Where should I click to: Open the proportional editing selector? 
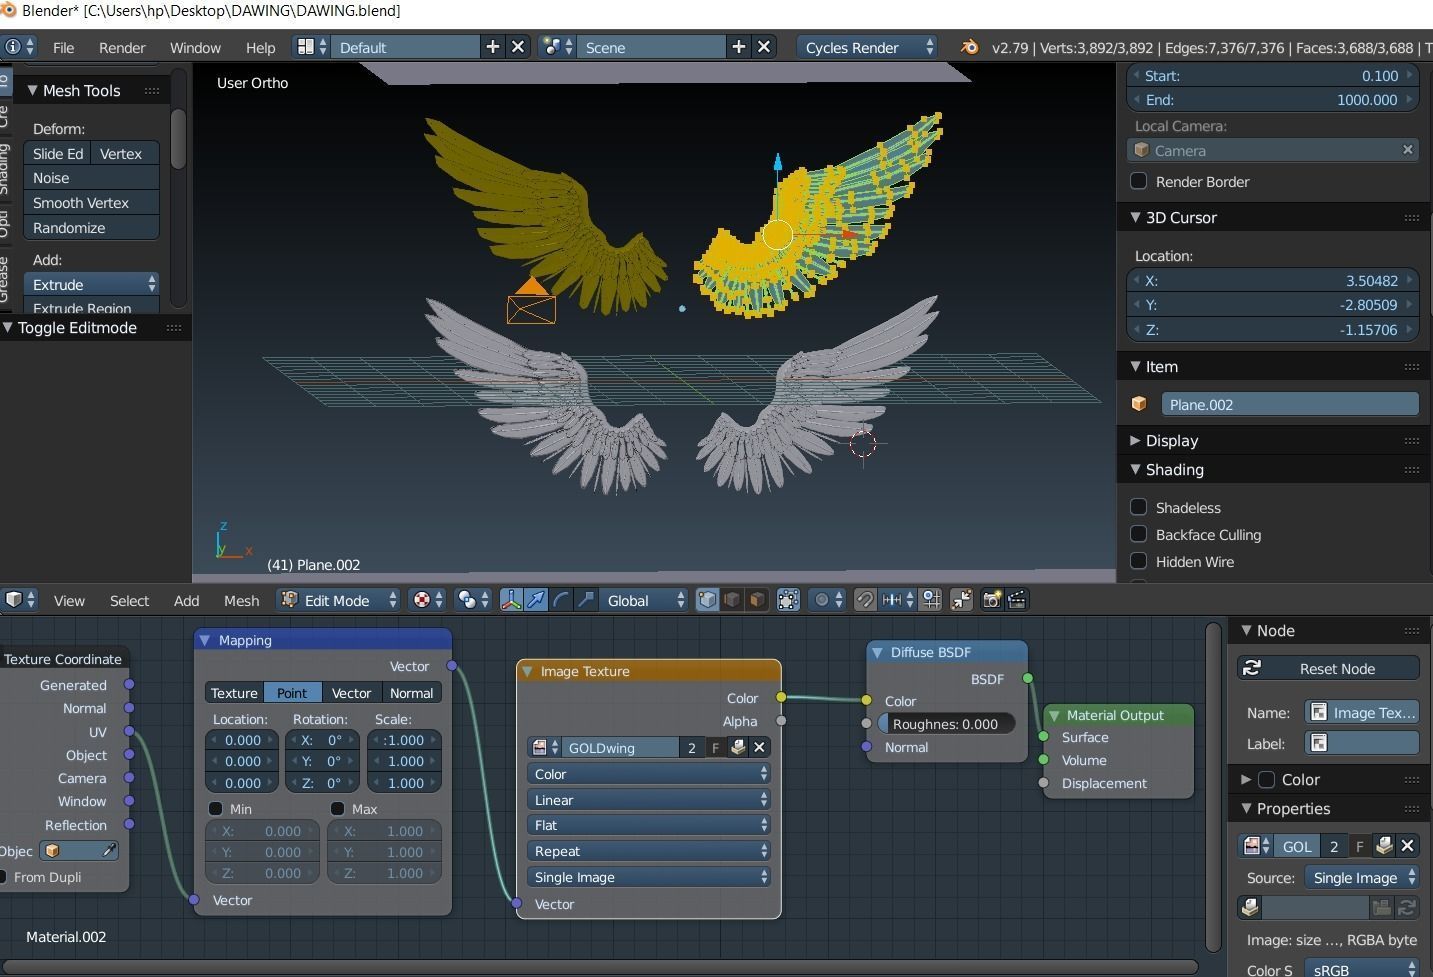pos(827,600)
